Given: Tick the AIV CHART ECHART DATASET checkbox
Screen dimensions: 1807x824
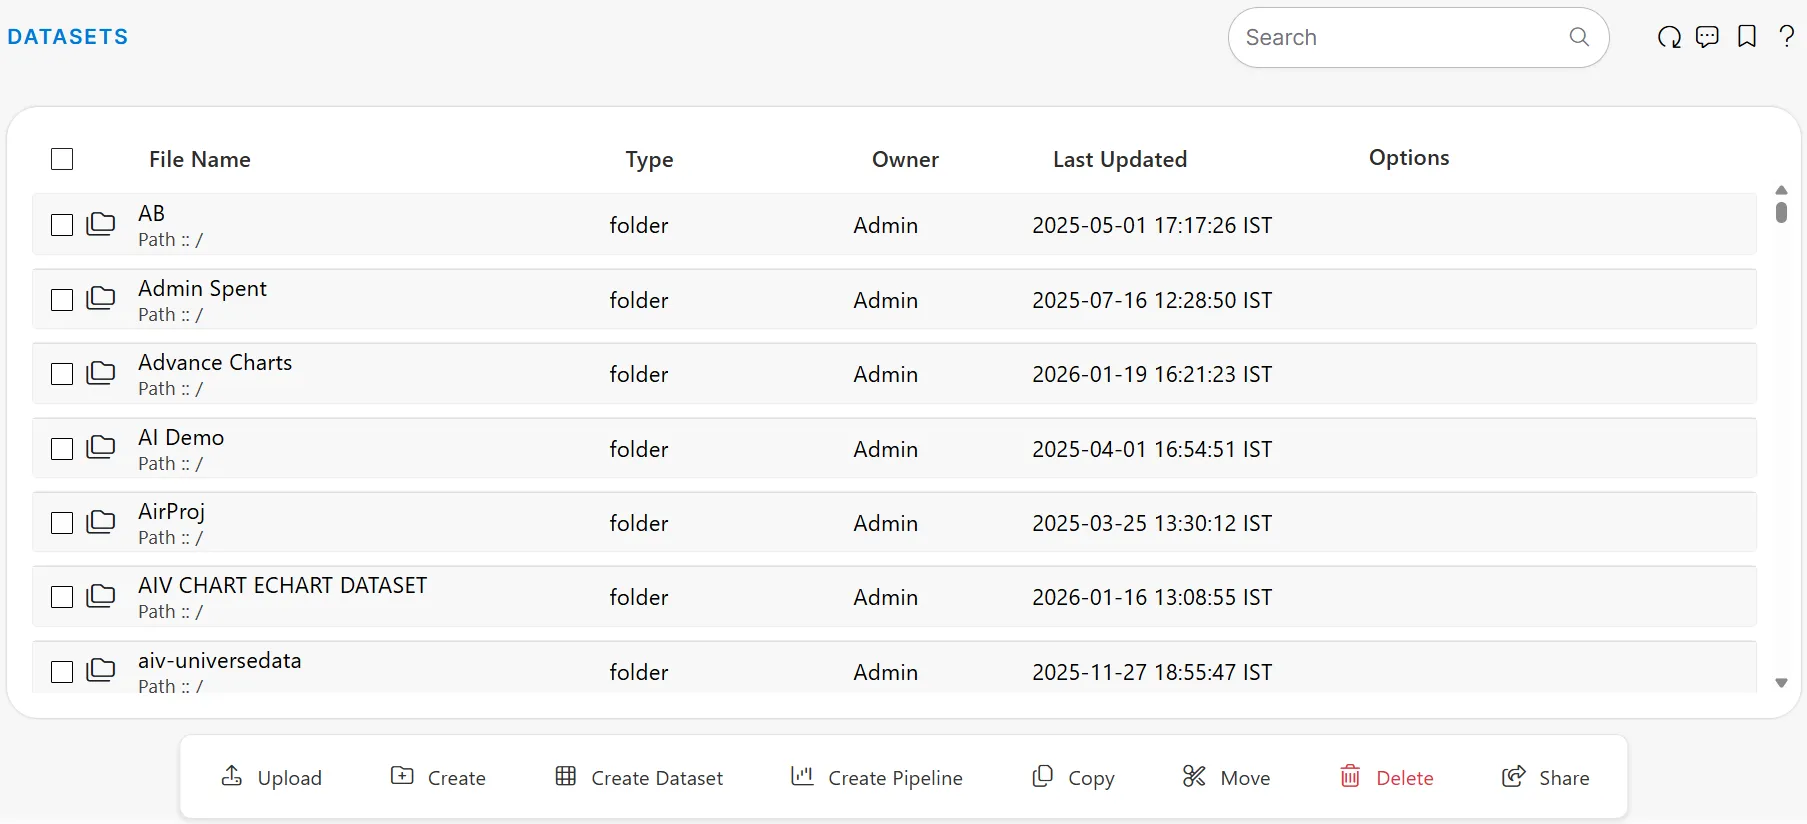Looking at the screenshot, I should (62, 597).
